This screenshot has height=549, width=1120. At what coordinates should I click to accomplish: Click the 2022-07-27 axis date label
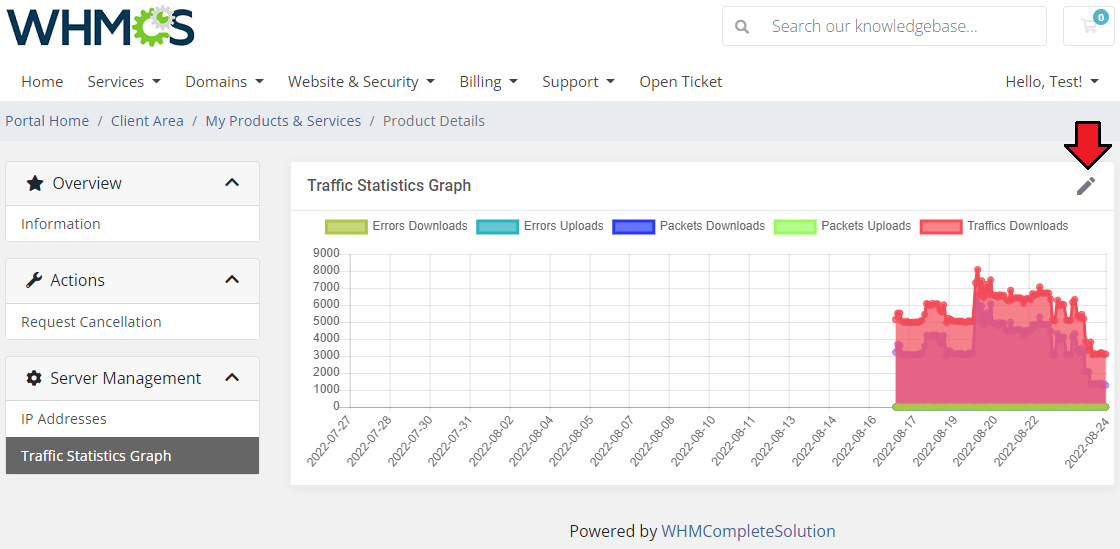click(330, 443)
